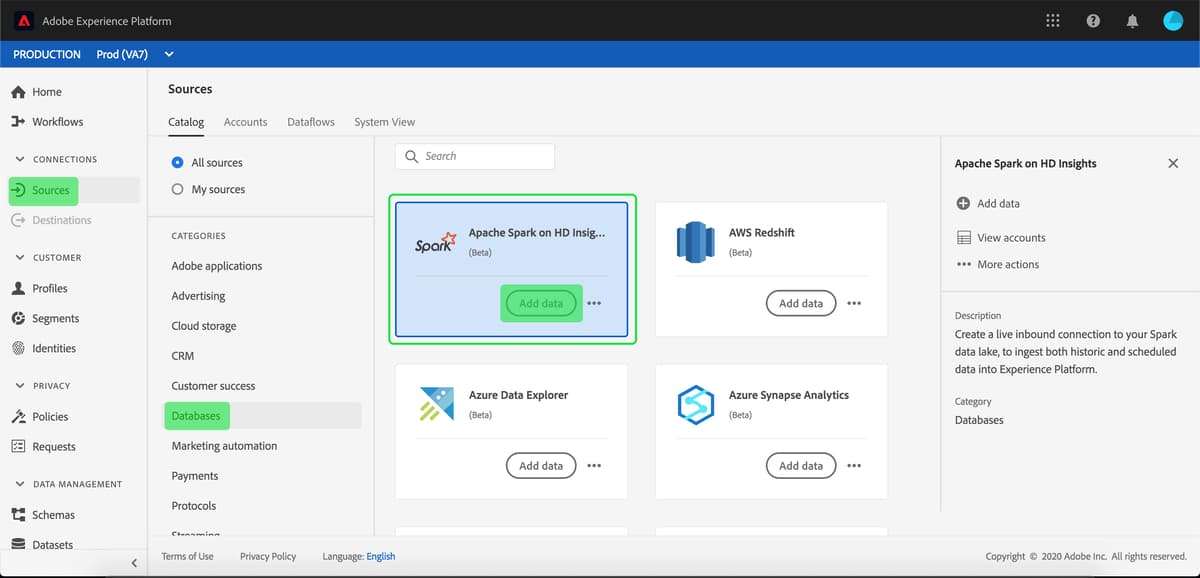
Task: Open the Accounts tab
Action: 245,121
